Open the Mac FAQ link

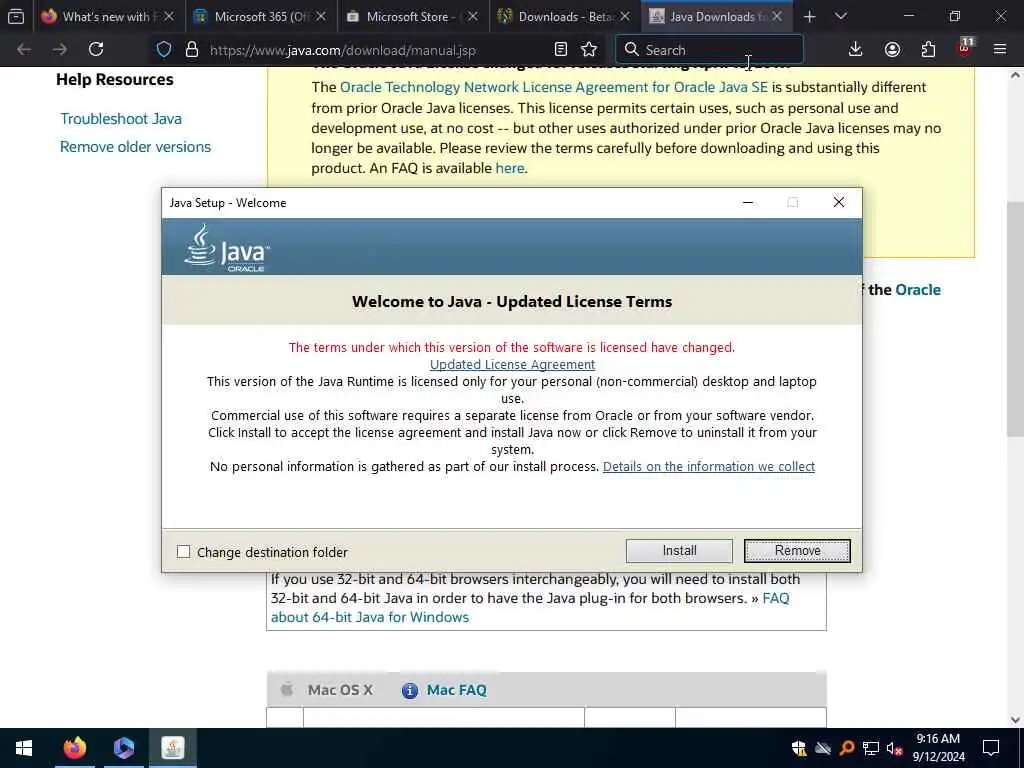click(x=456, y=690)
